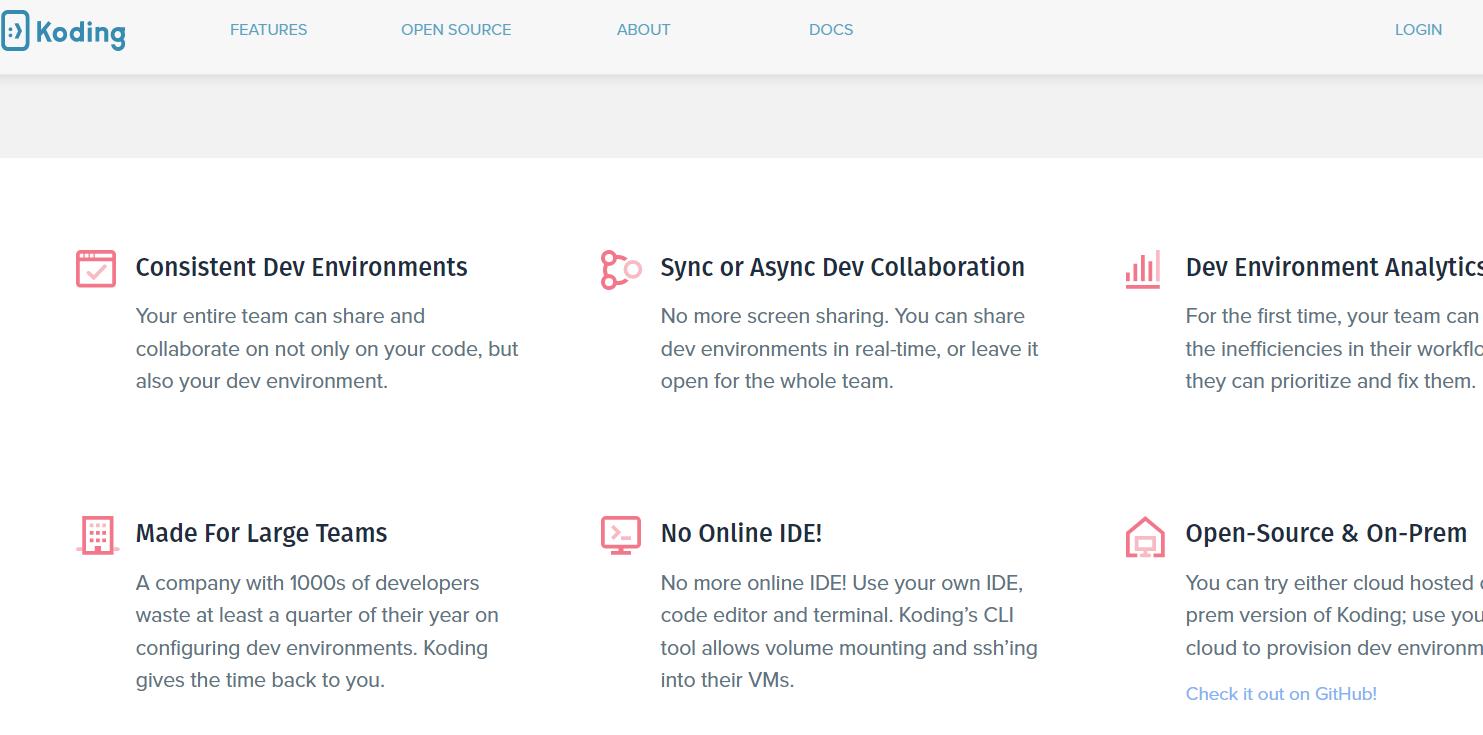Click the house On-Prem icon
Screen dimensions: 1483x735
(x=1145, y=536)
